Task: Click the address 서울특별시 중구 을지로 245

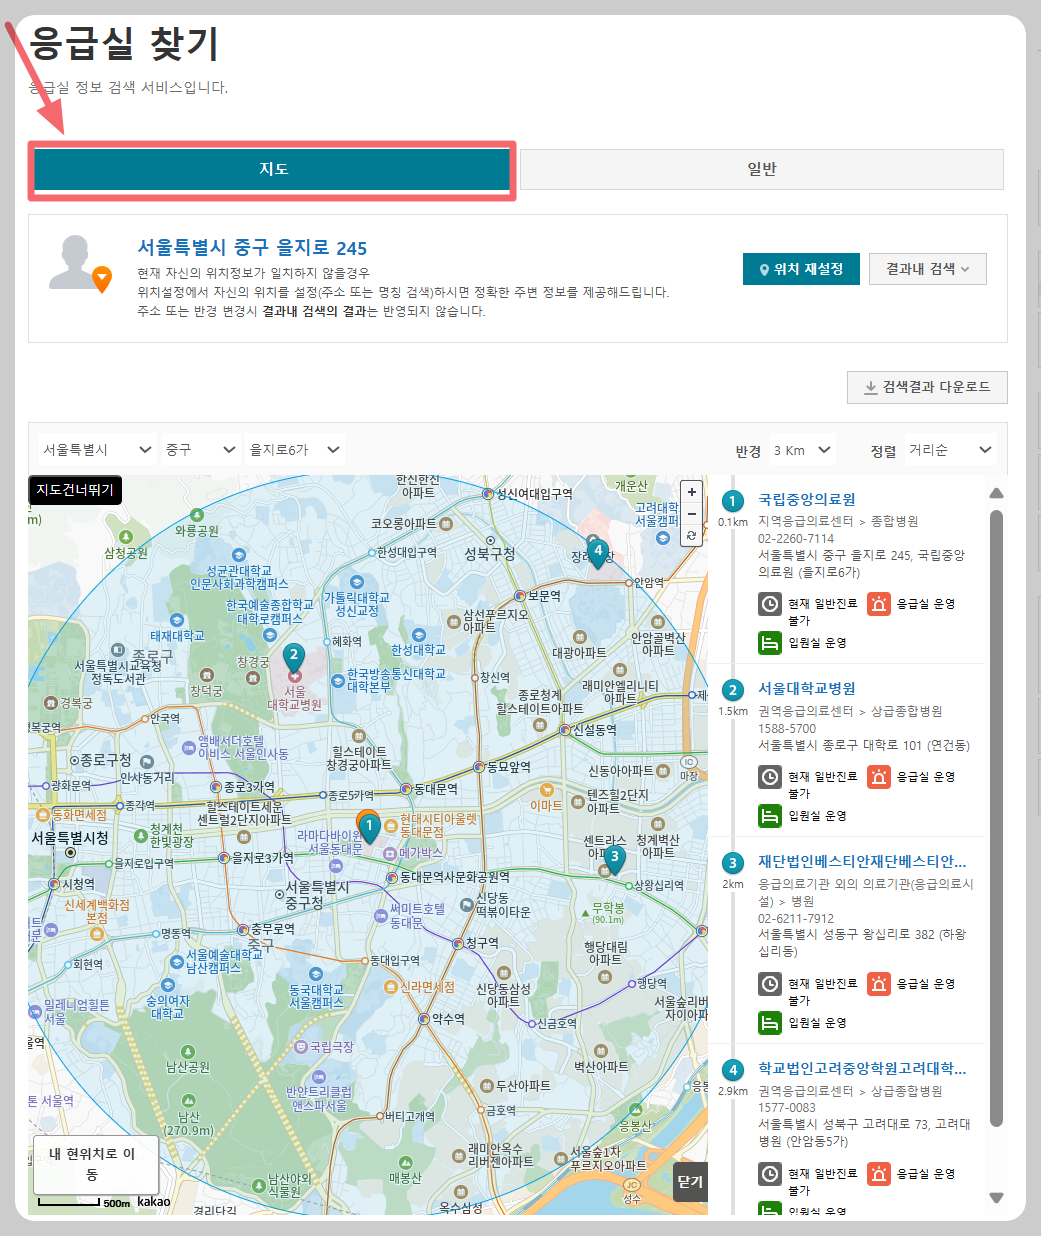Action: click(x=252, y=248)
